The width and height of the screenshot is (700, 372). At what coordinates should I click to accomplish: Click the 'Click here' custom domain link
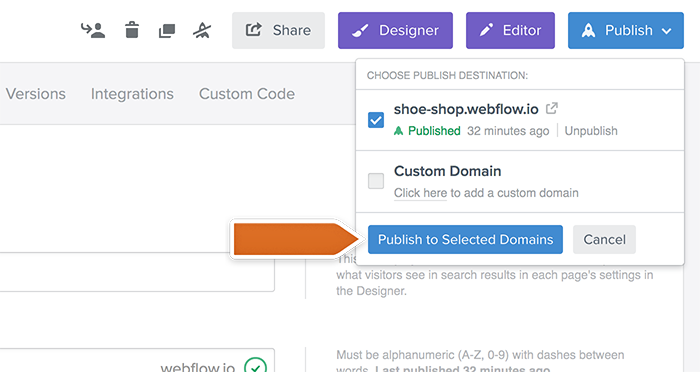pyautogui.click(x=420, y=193)
